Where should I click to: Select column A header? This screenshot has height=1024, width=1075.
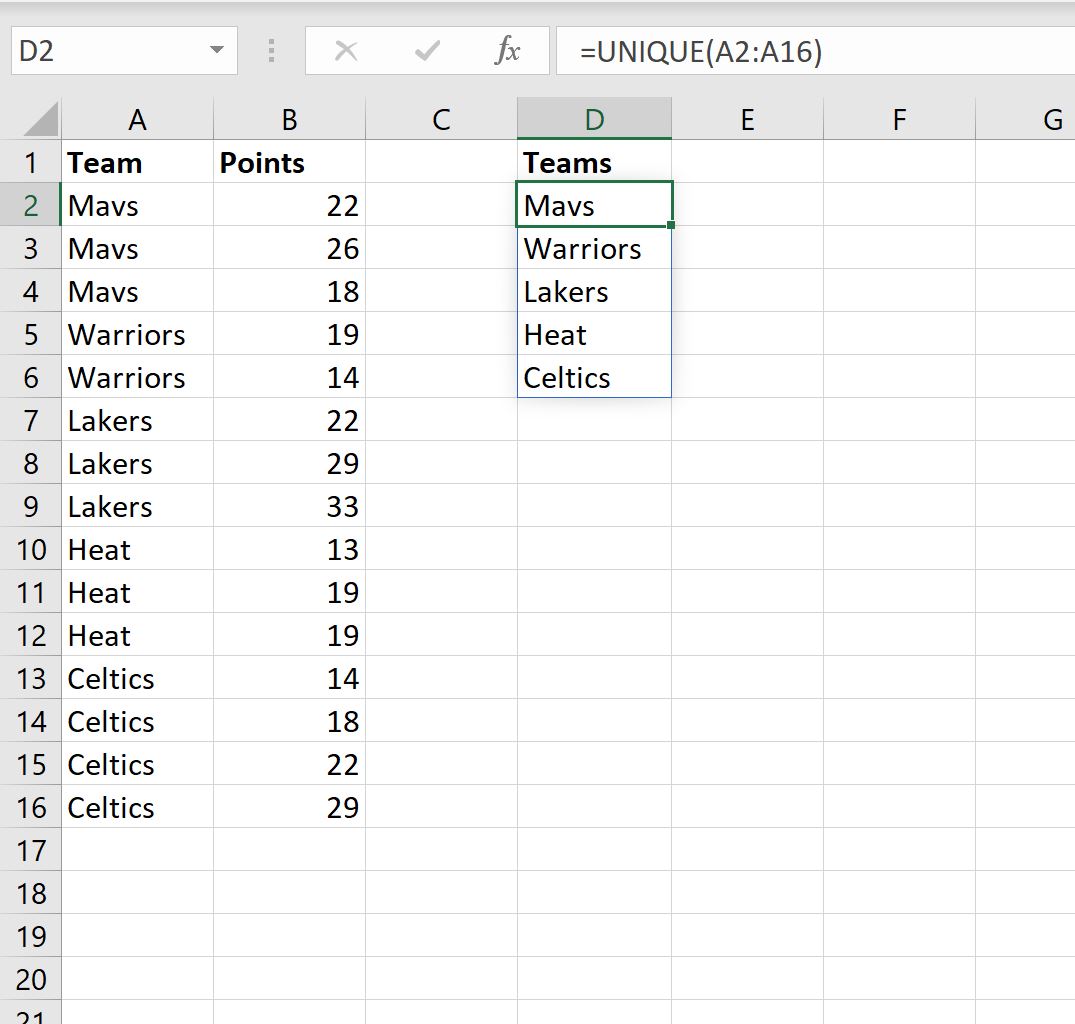137,119
